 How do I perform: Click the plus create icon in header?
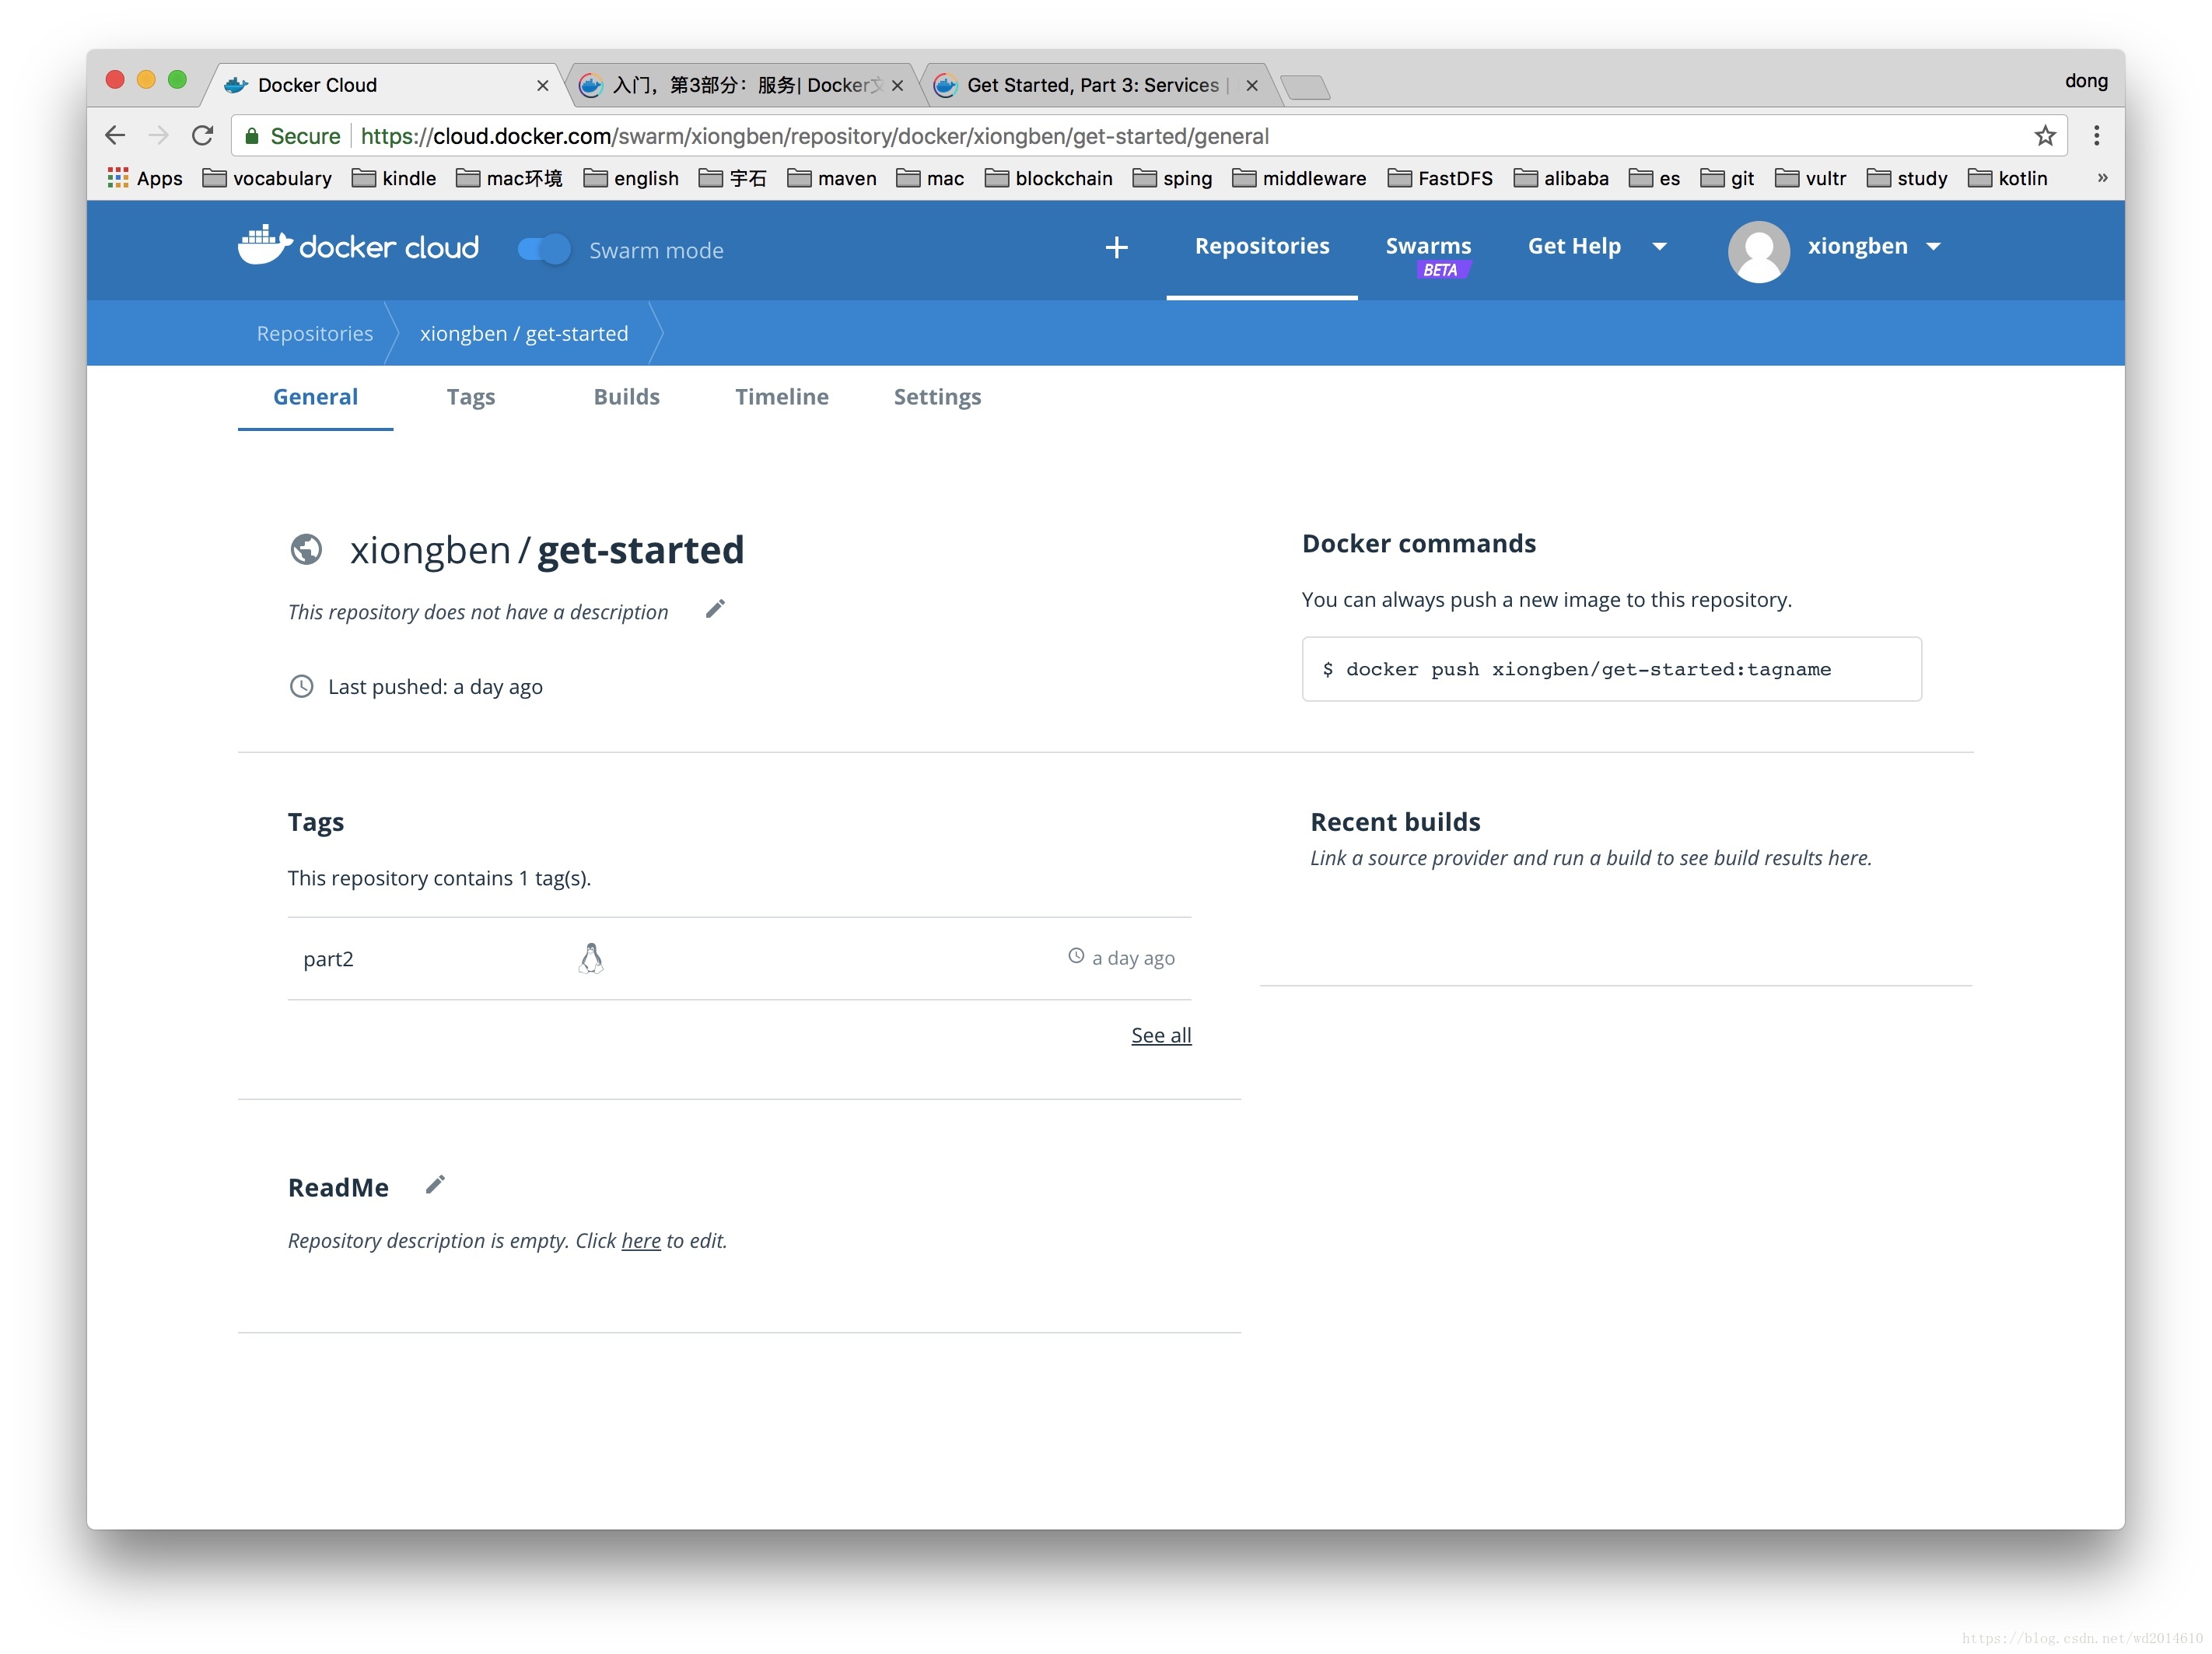[1117, 247]
